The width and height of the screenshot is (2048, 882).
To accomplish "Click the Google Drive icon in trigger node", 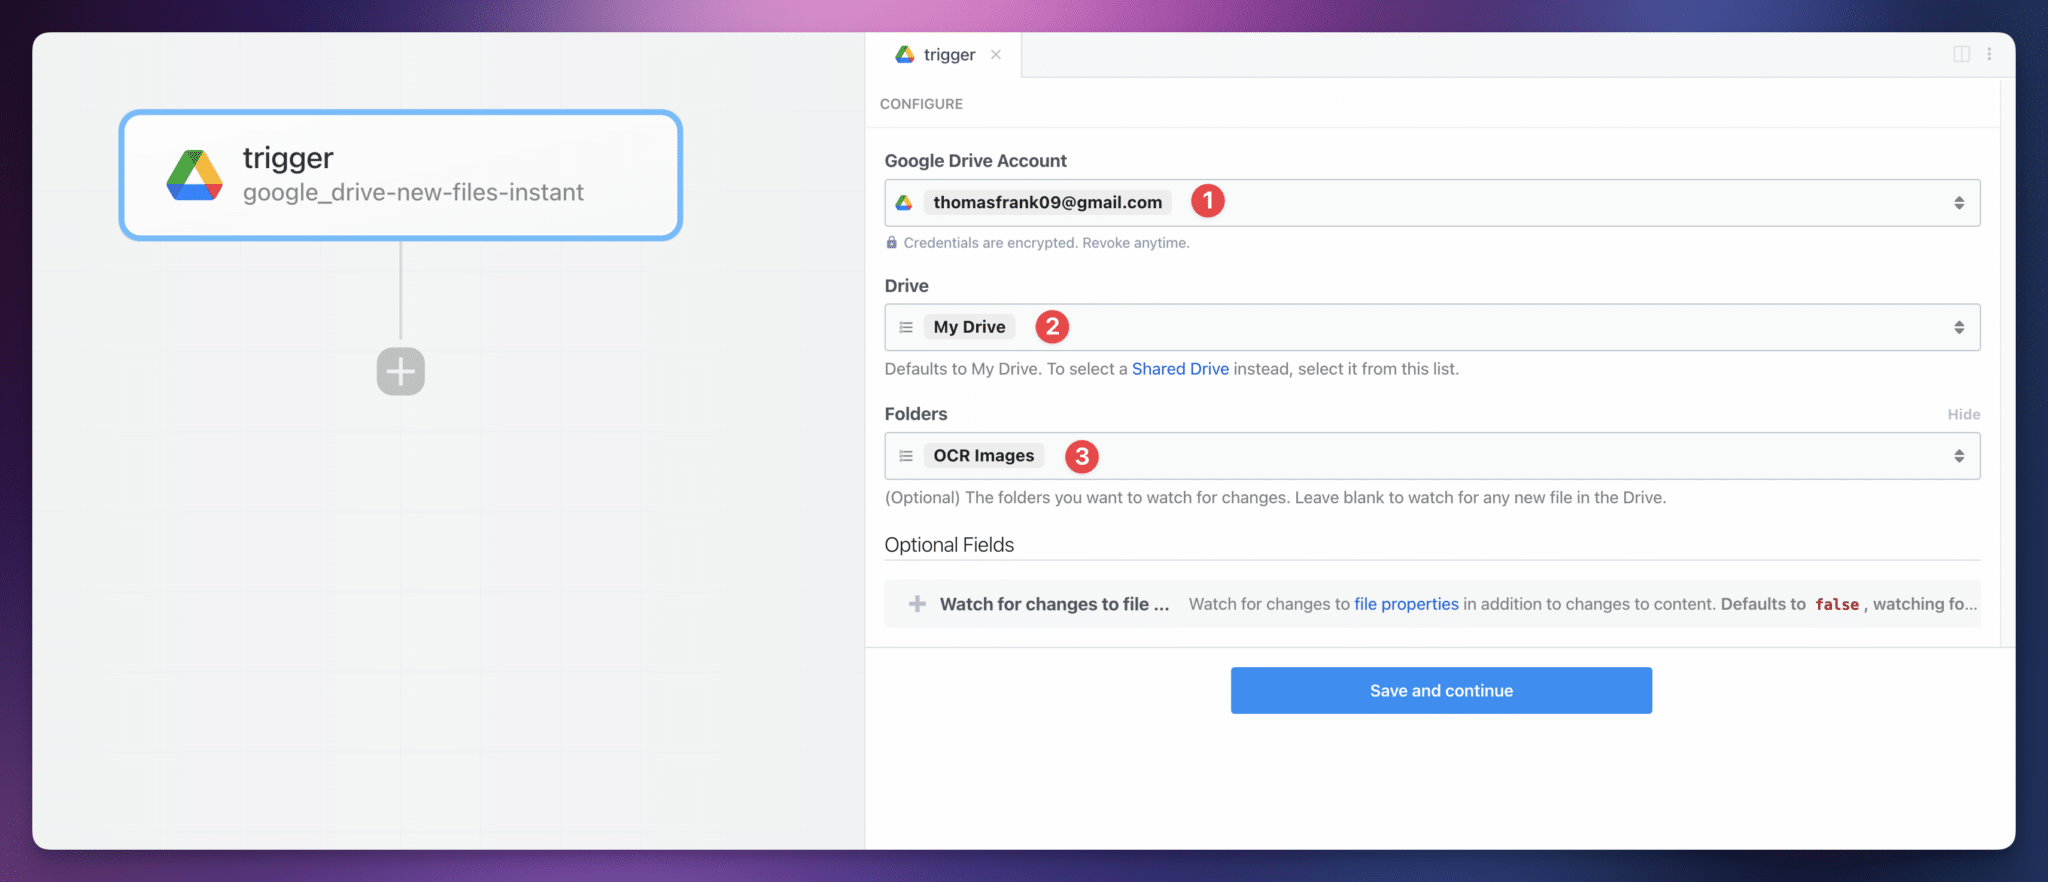I will 194,176.
